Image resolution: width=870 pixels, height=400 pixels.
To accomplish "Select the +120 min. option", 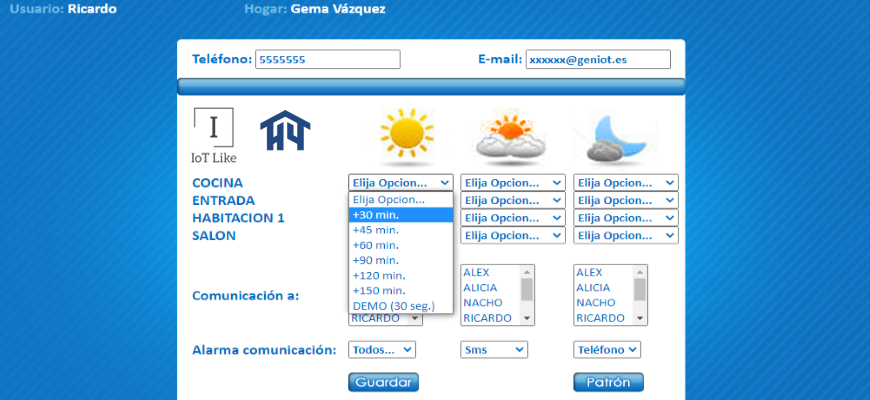I will point(401,275).
